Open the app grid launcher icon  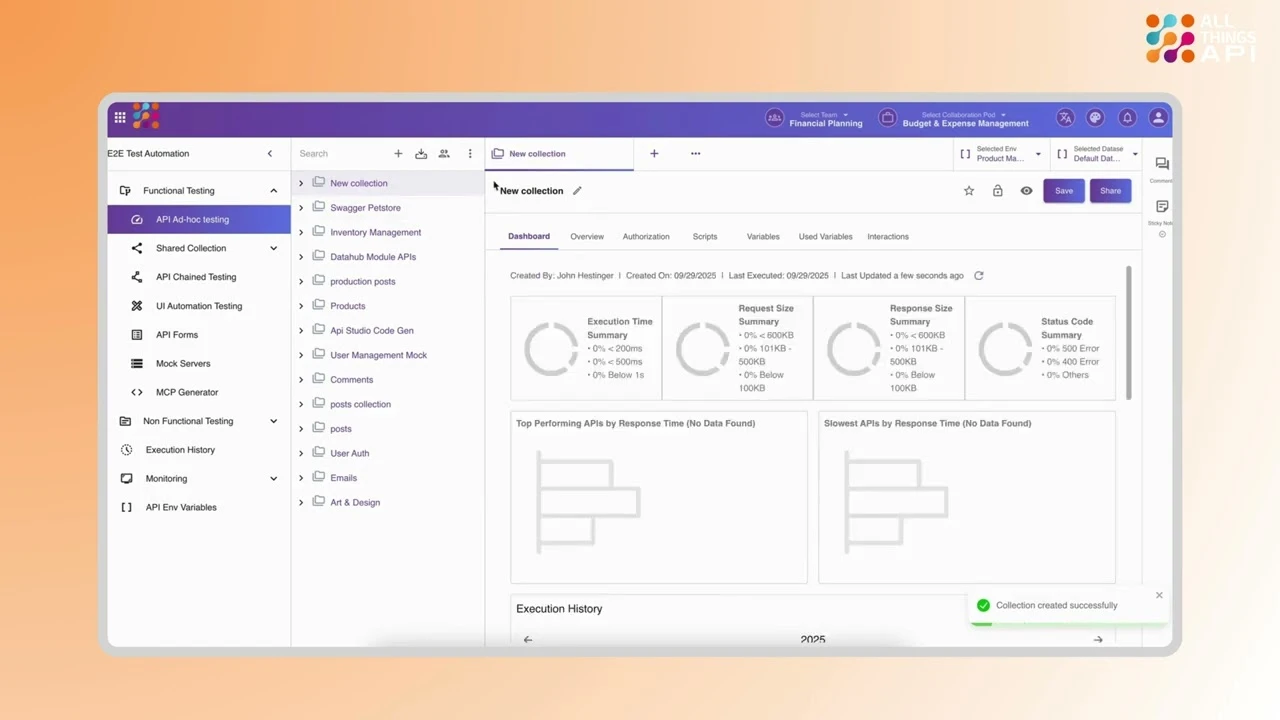[120, 118]
